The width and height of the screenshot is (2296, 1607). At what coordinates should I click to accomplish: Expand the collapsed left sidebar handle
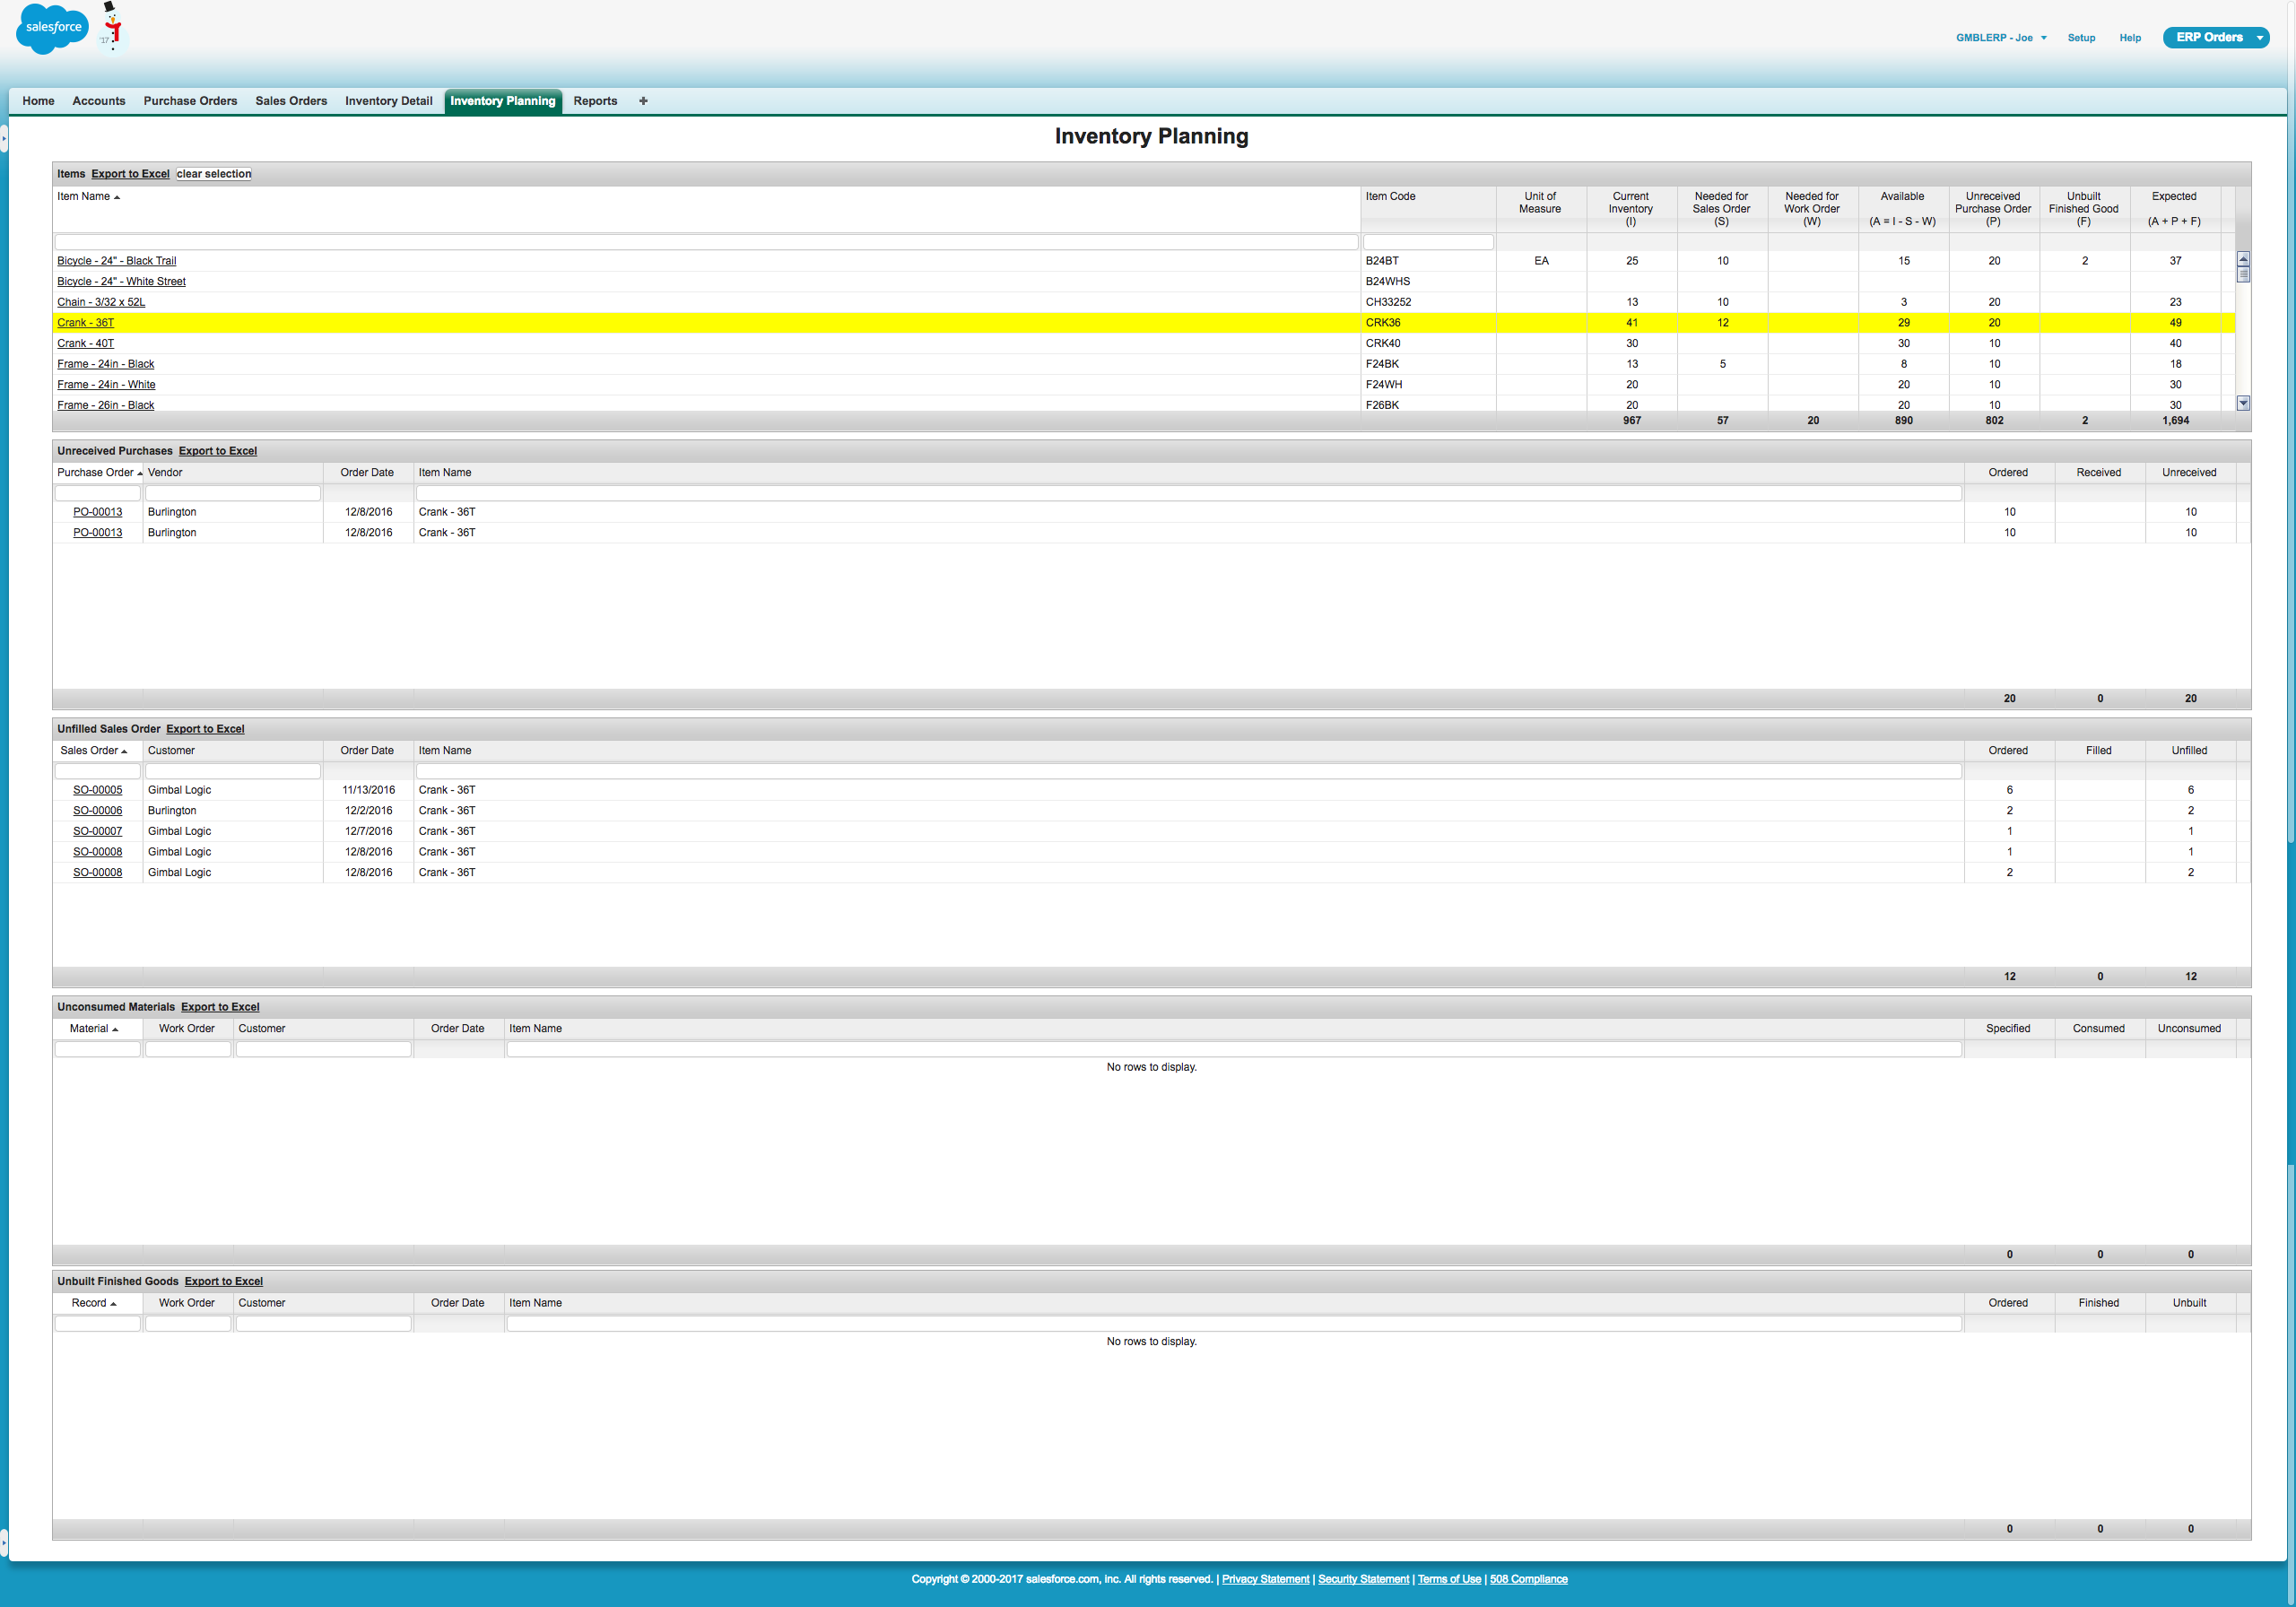[x=4, y=137]
